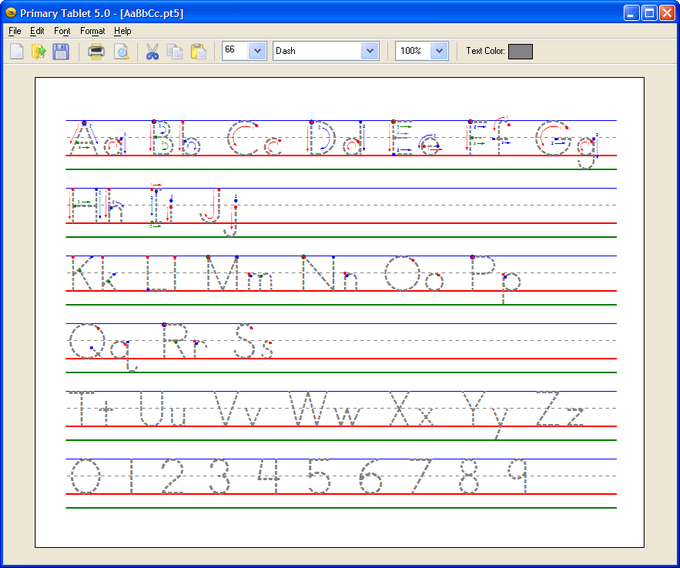Cut selection using the scissors icon
680x568 pixels.
[x=152, y=51]
